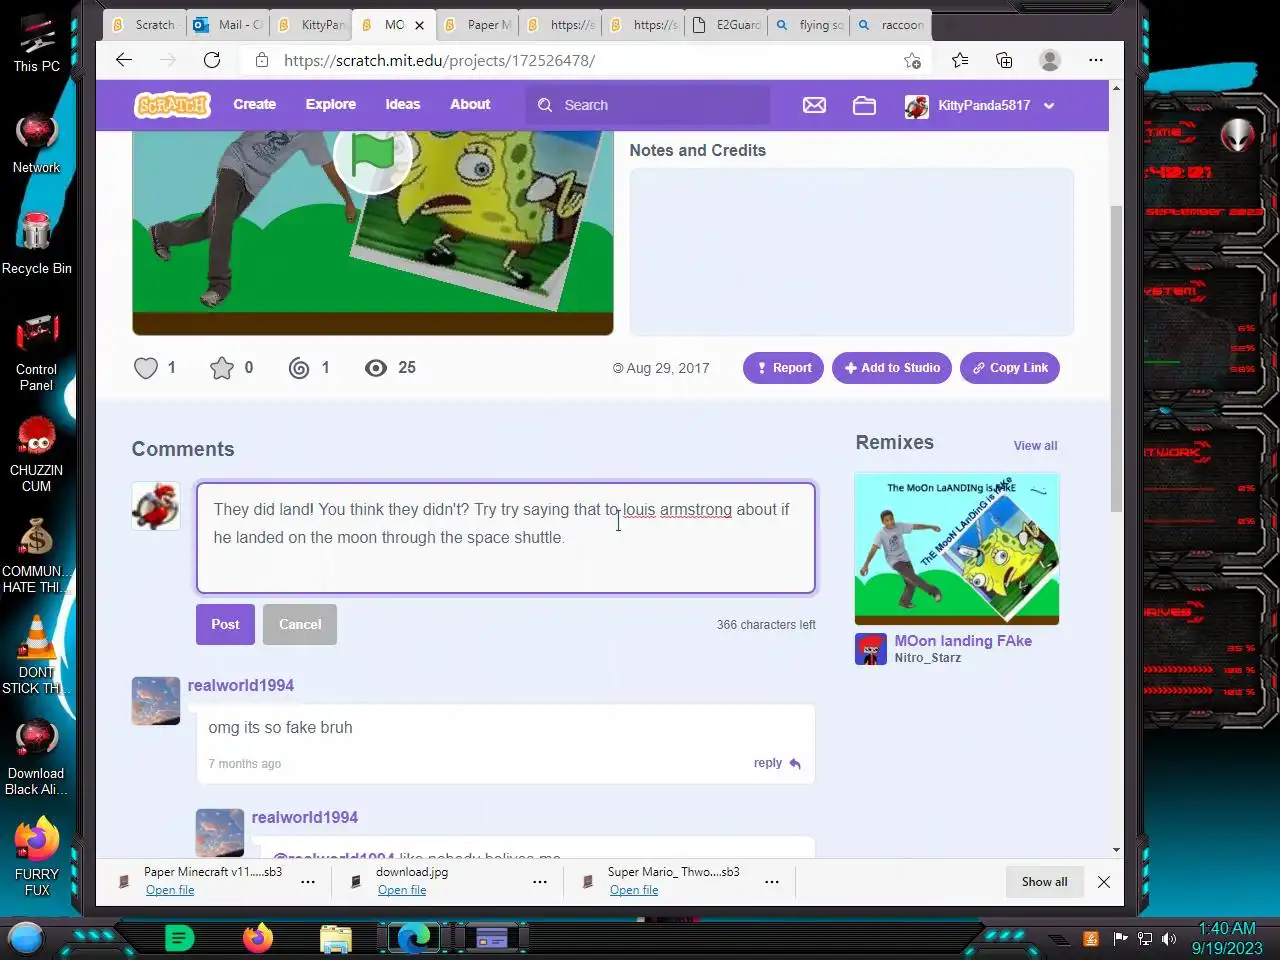
Task: Open browser Collections icon
Action: click(x=1004, y=60)
